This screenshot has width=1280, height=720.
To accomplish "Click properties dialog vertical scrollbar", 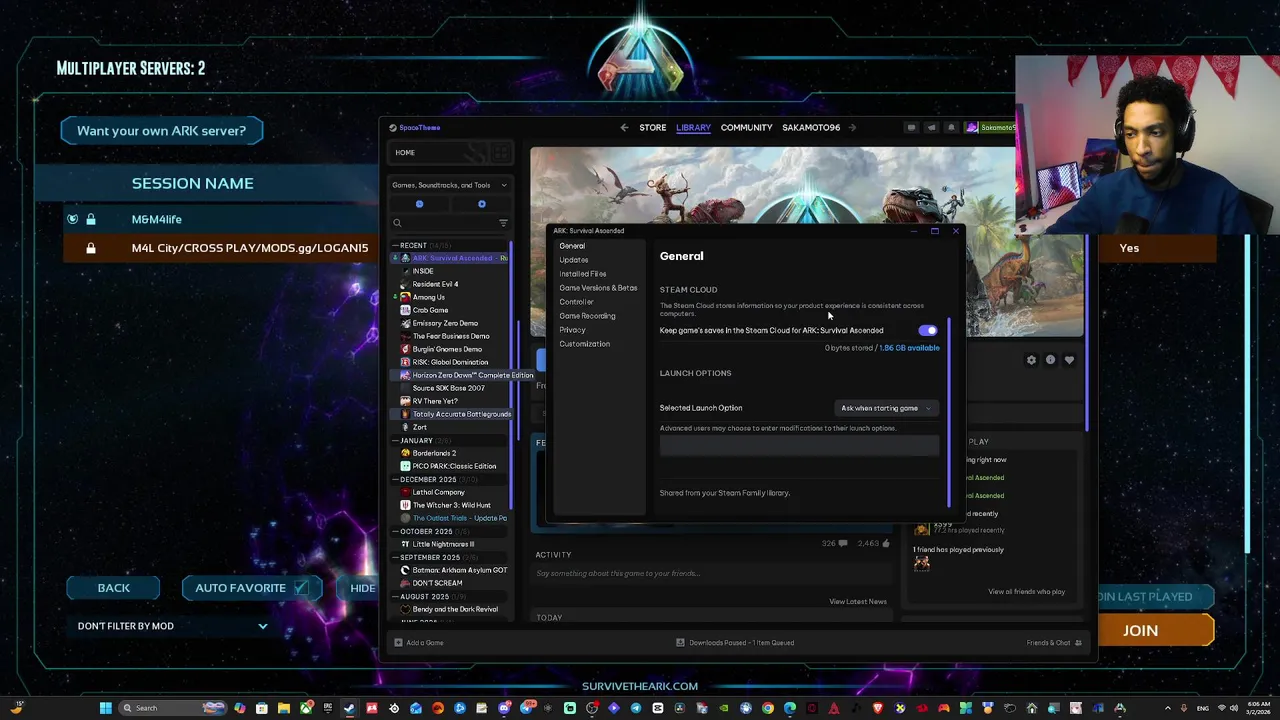I will tap(948, 412).
